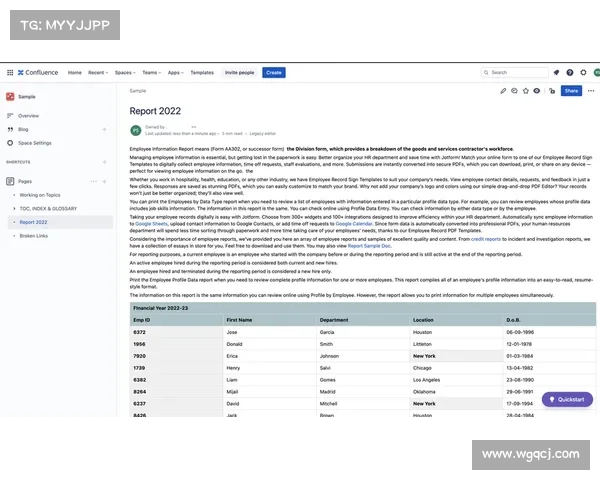600x480 pixels.
Task: Click the Invite people button
Action: 240,72
